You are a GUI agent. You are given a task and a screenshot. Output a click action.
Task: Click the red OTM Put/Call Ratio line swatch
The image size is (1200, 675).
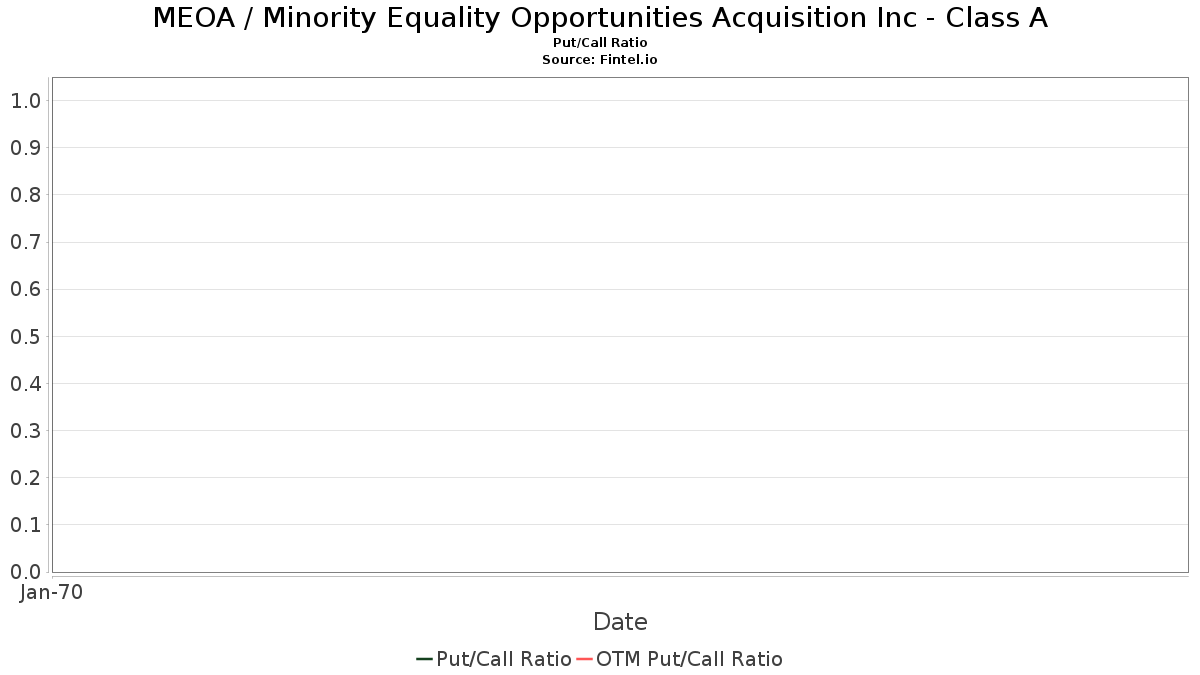click(584, 659)
